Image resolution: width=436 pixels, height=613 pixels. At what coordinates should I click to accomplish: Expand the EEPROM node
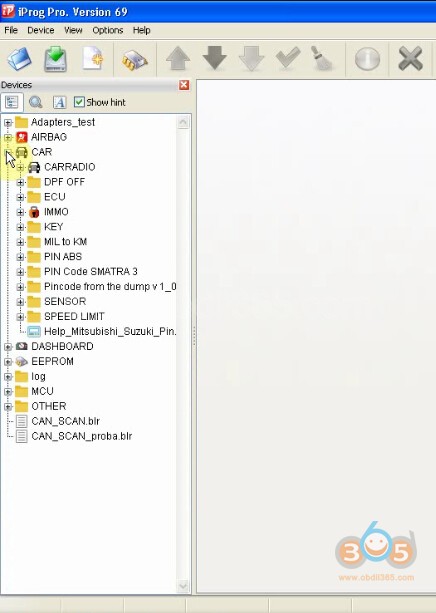point(8,362)
